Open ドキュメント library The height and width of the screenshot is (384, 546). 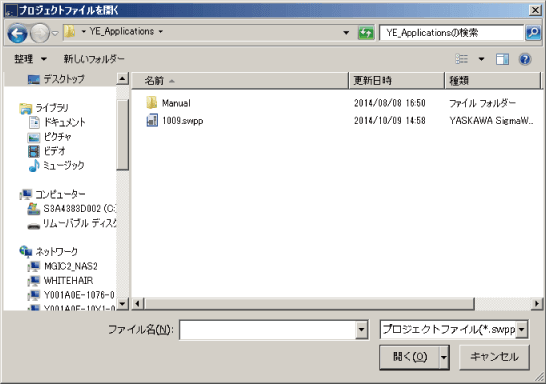pos(64,122)
